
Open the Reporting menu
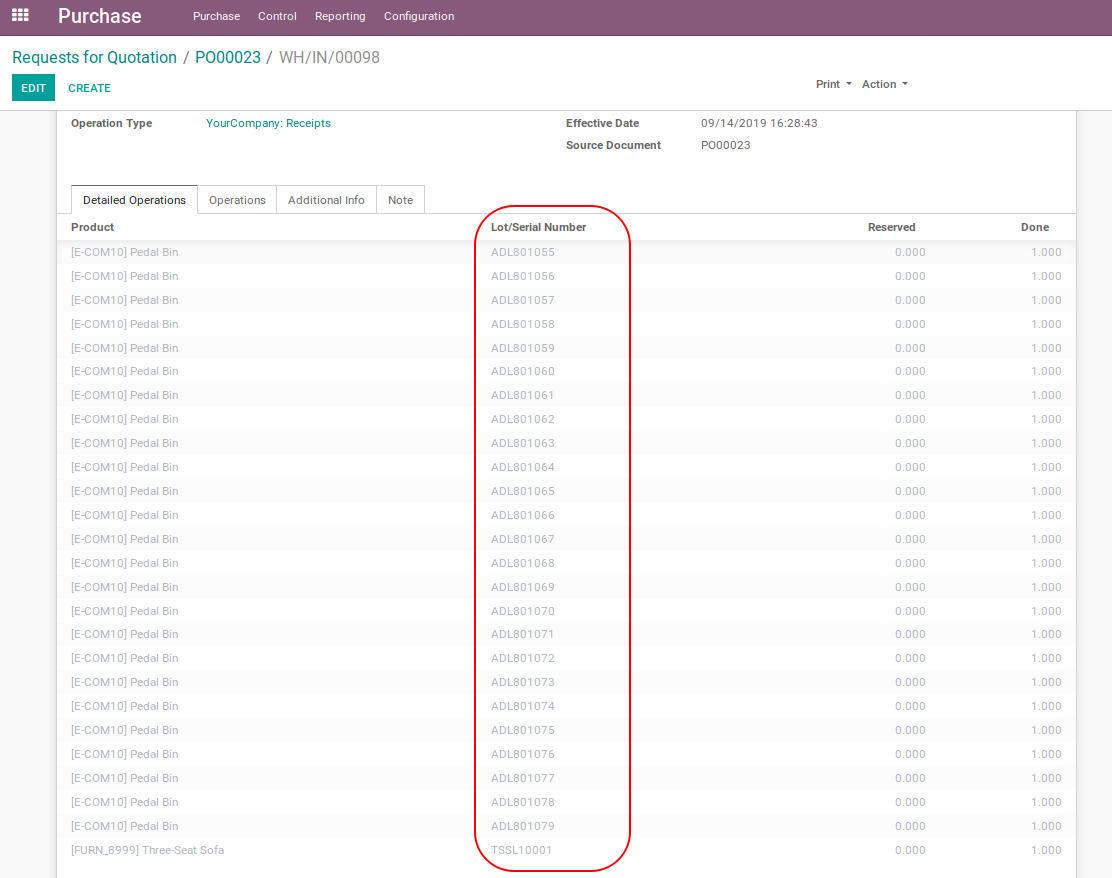click(x=340, y=16)
